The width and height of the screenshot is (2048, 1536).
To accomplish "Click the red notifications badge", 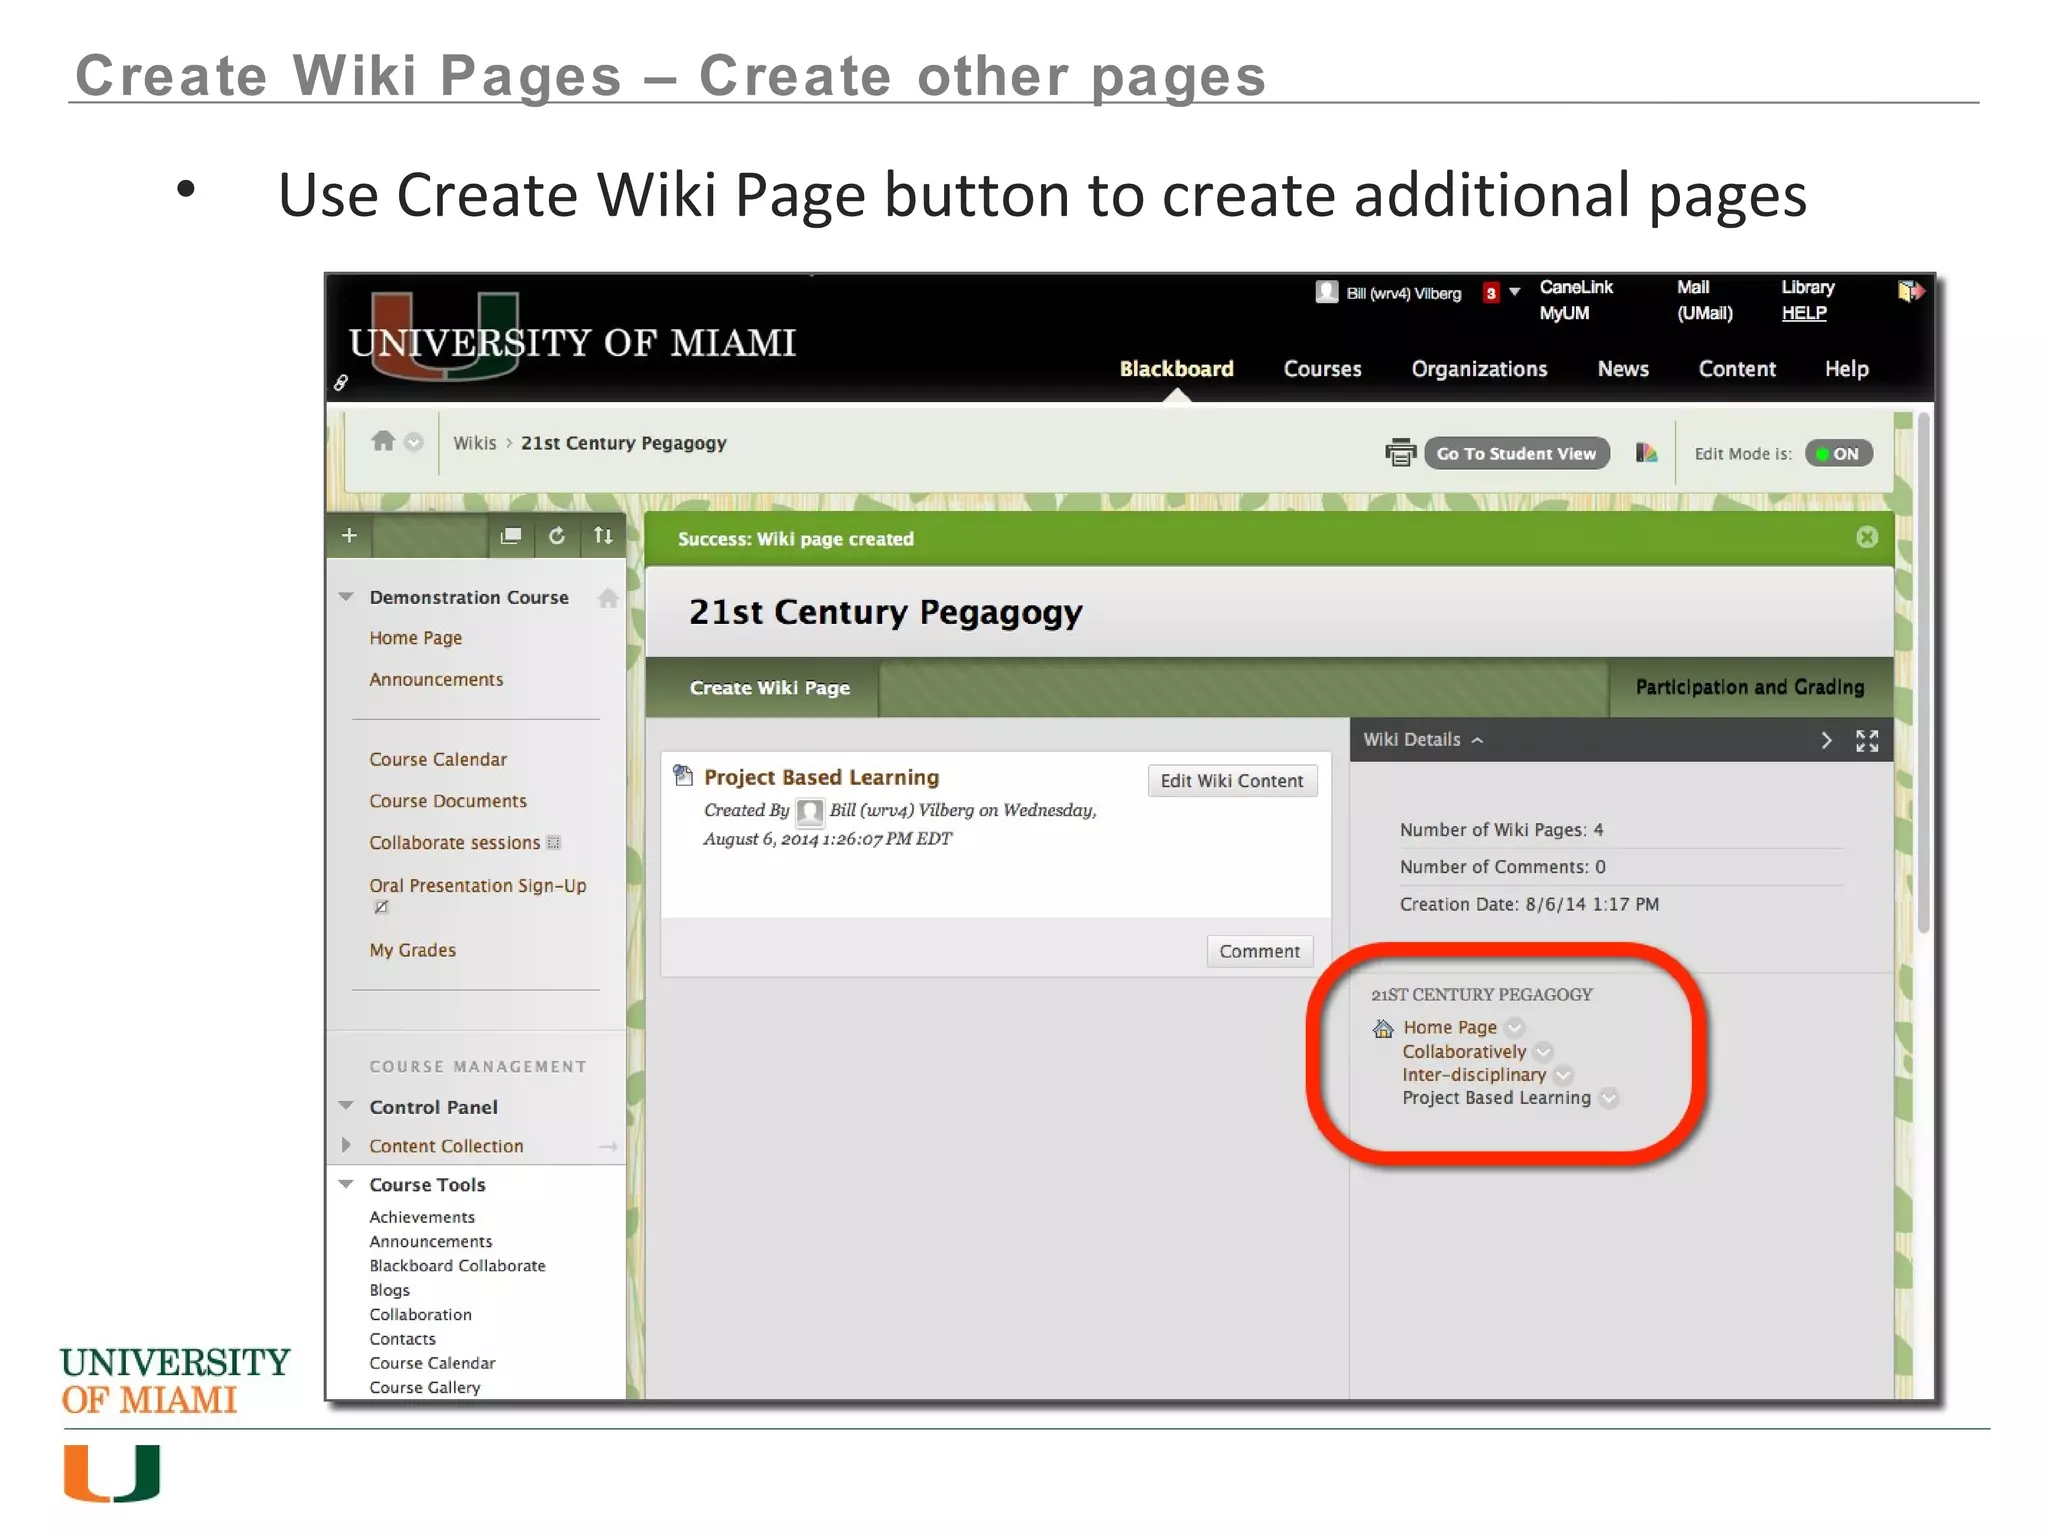I will point(1490,293).
